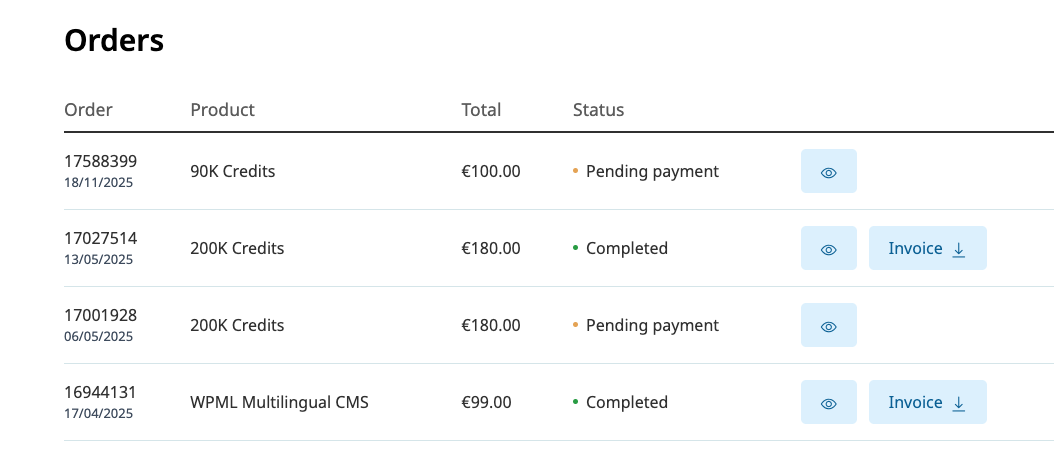1057x461 pixels.
Task: Select order number 17001928
Action: click(101, 315)
